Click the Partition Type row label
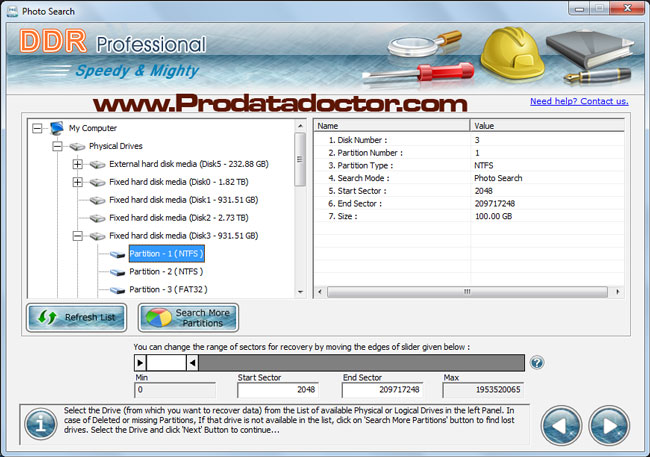650x457 pixels. click(361, 165)
